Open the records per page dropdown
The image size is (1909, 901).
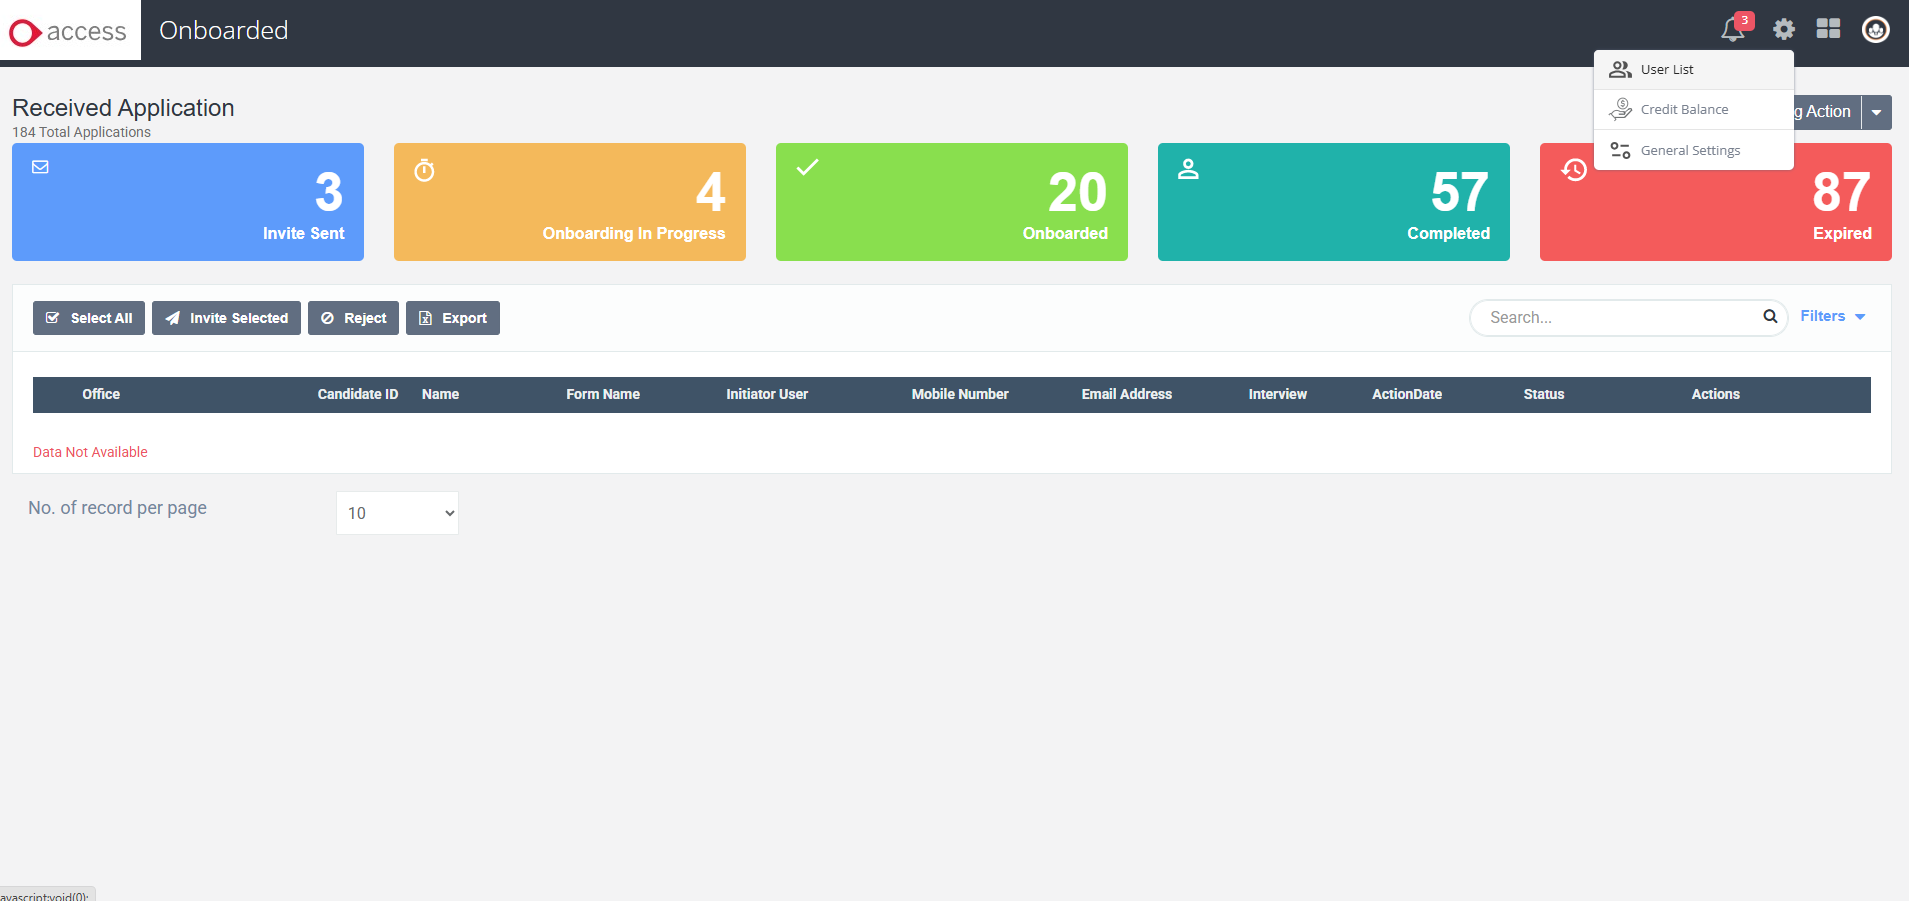pos(396,512)
